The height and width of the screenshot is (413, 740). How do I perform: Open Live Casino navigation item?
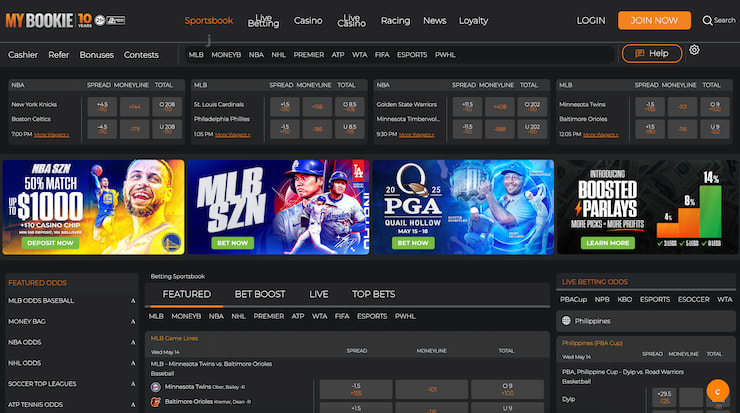click(352, 21)
